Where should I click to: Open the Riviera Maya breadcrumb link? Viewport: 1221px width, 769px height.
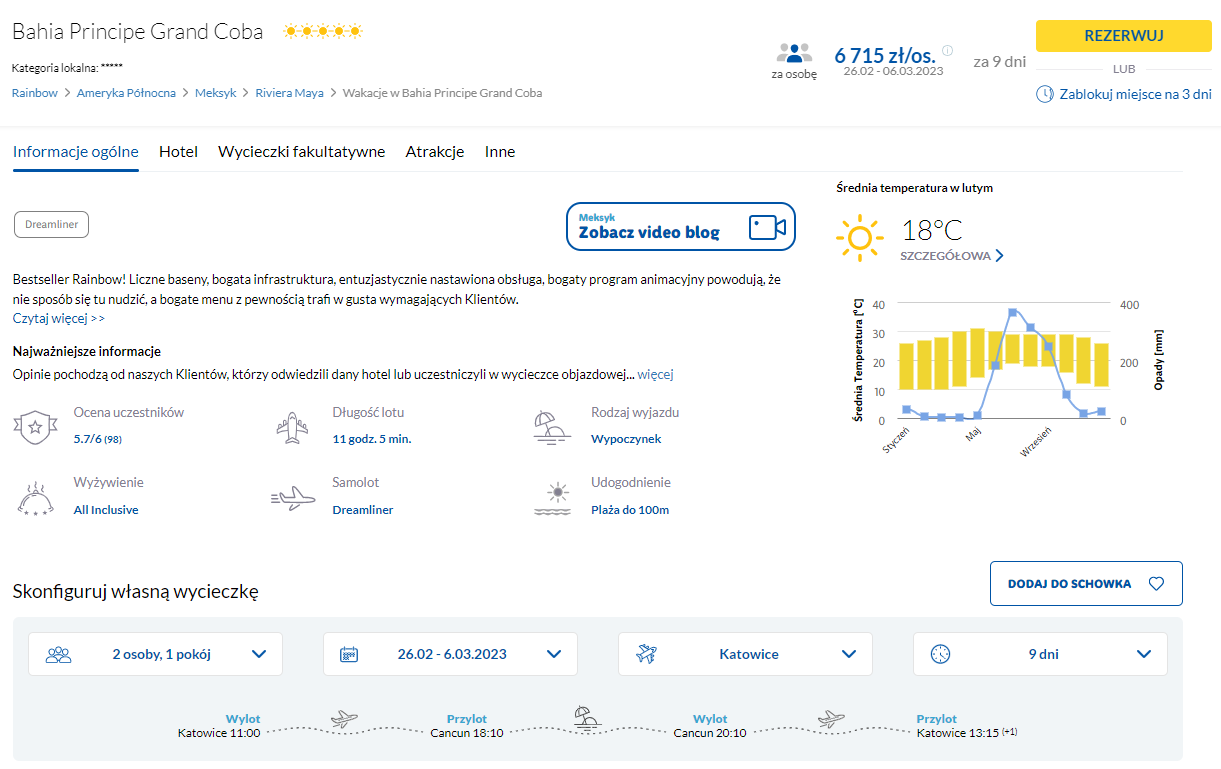pyautogui.click(x=289, y=93)
